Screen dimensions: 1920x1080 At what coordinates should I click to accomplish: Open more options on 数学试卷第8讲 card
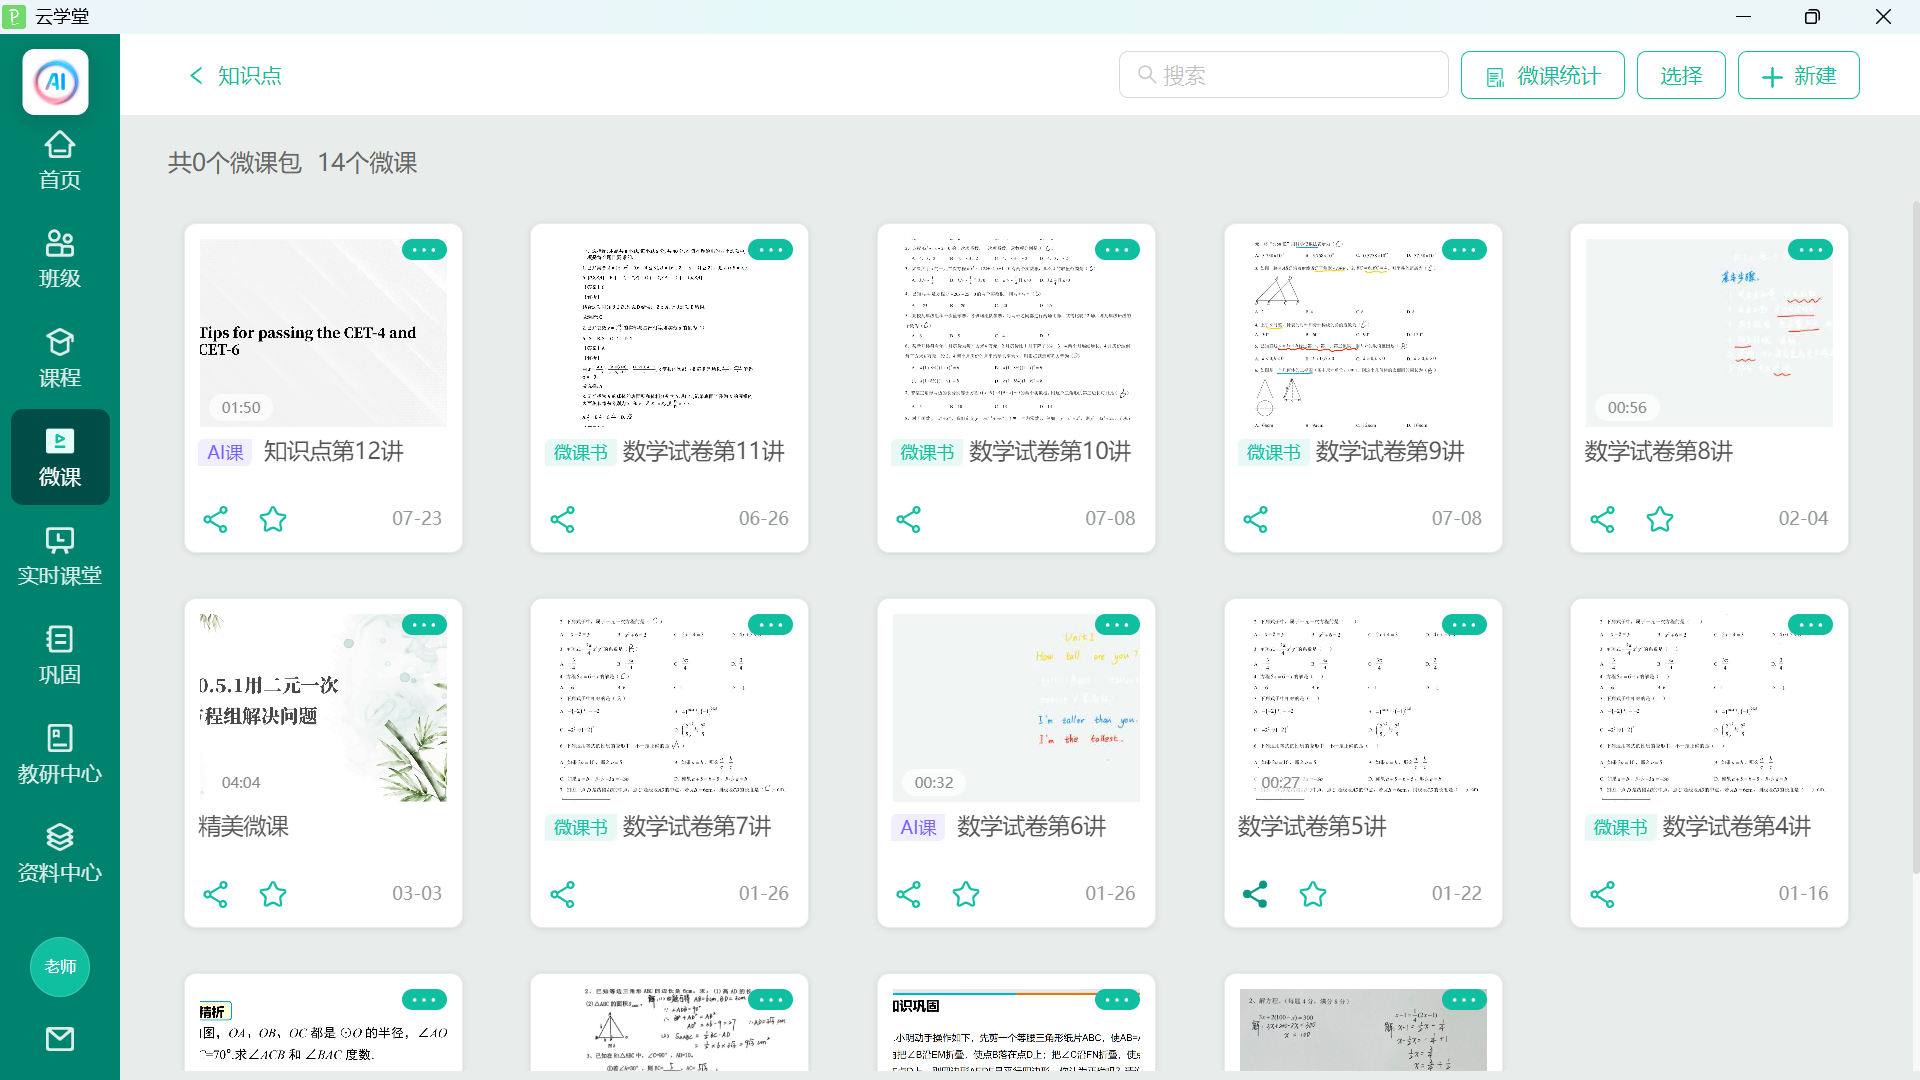[1811, 250]
